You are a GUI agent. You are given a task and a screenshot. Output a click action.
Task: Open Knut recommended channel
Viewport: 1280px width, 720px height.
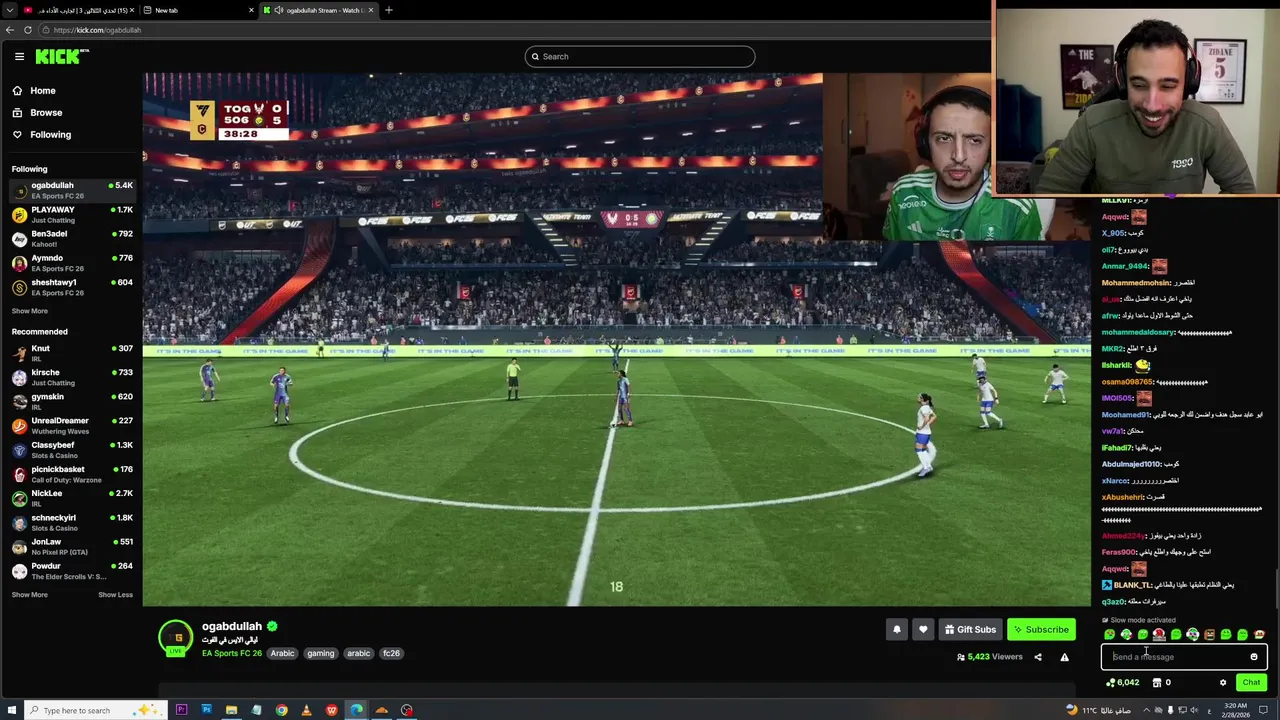pyautogui.click(x=72, y=352)
